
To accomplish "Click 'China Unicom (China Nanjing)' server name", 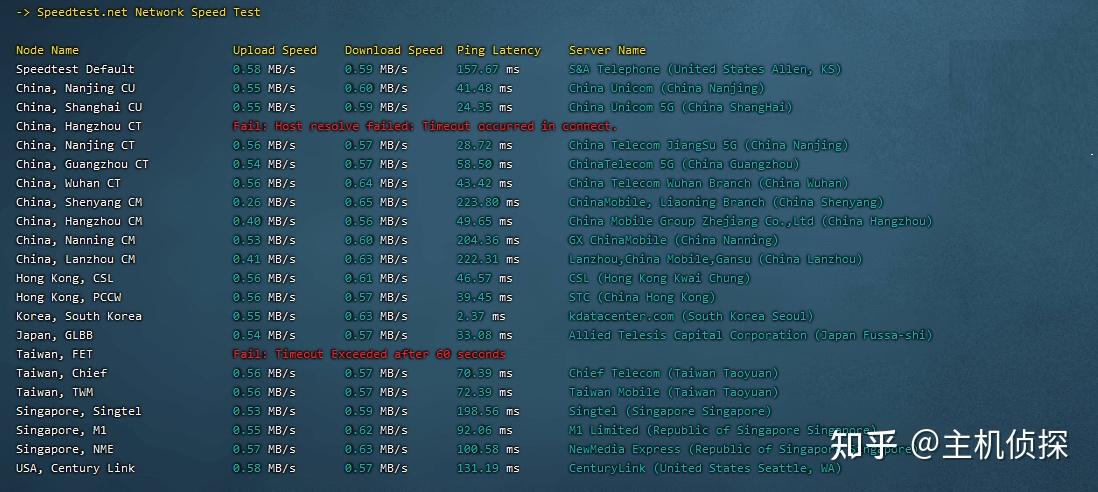I will (x=667, y=88).
